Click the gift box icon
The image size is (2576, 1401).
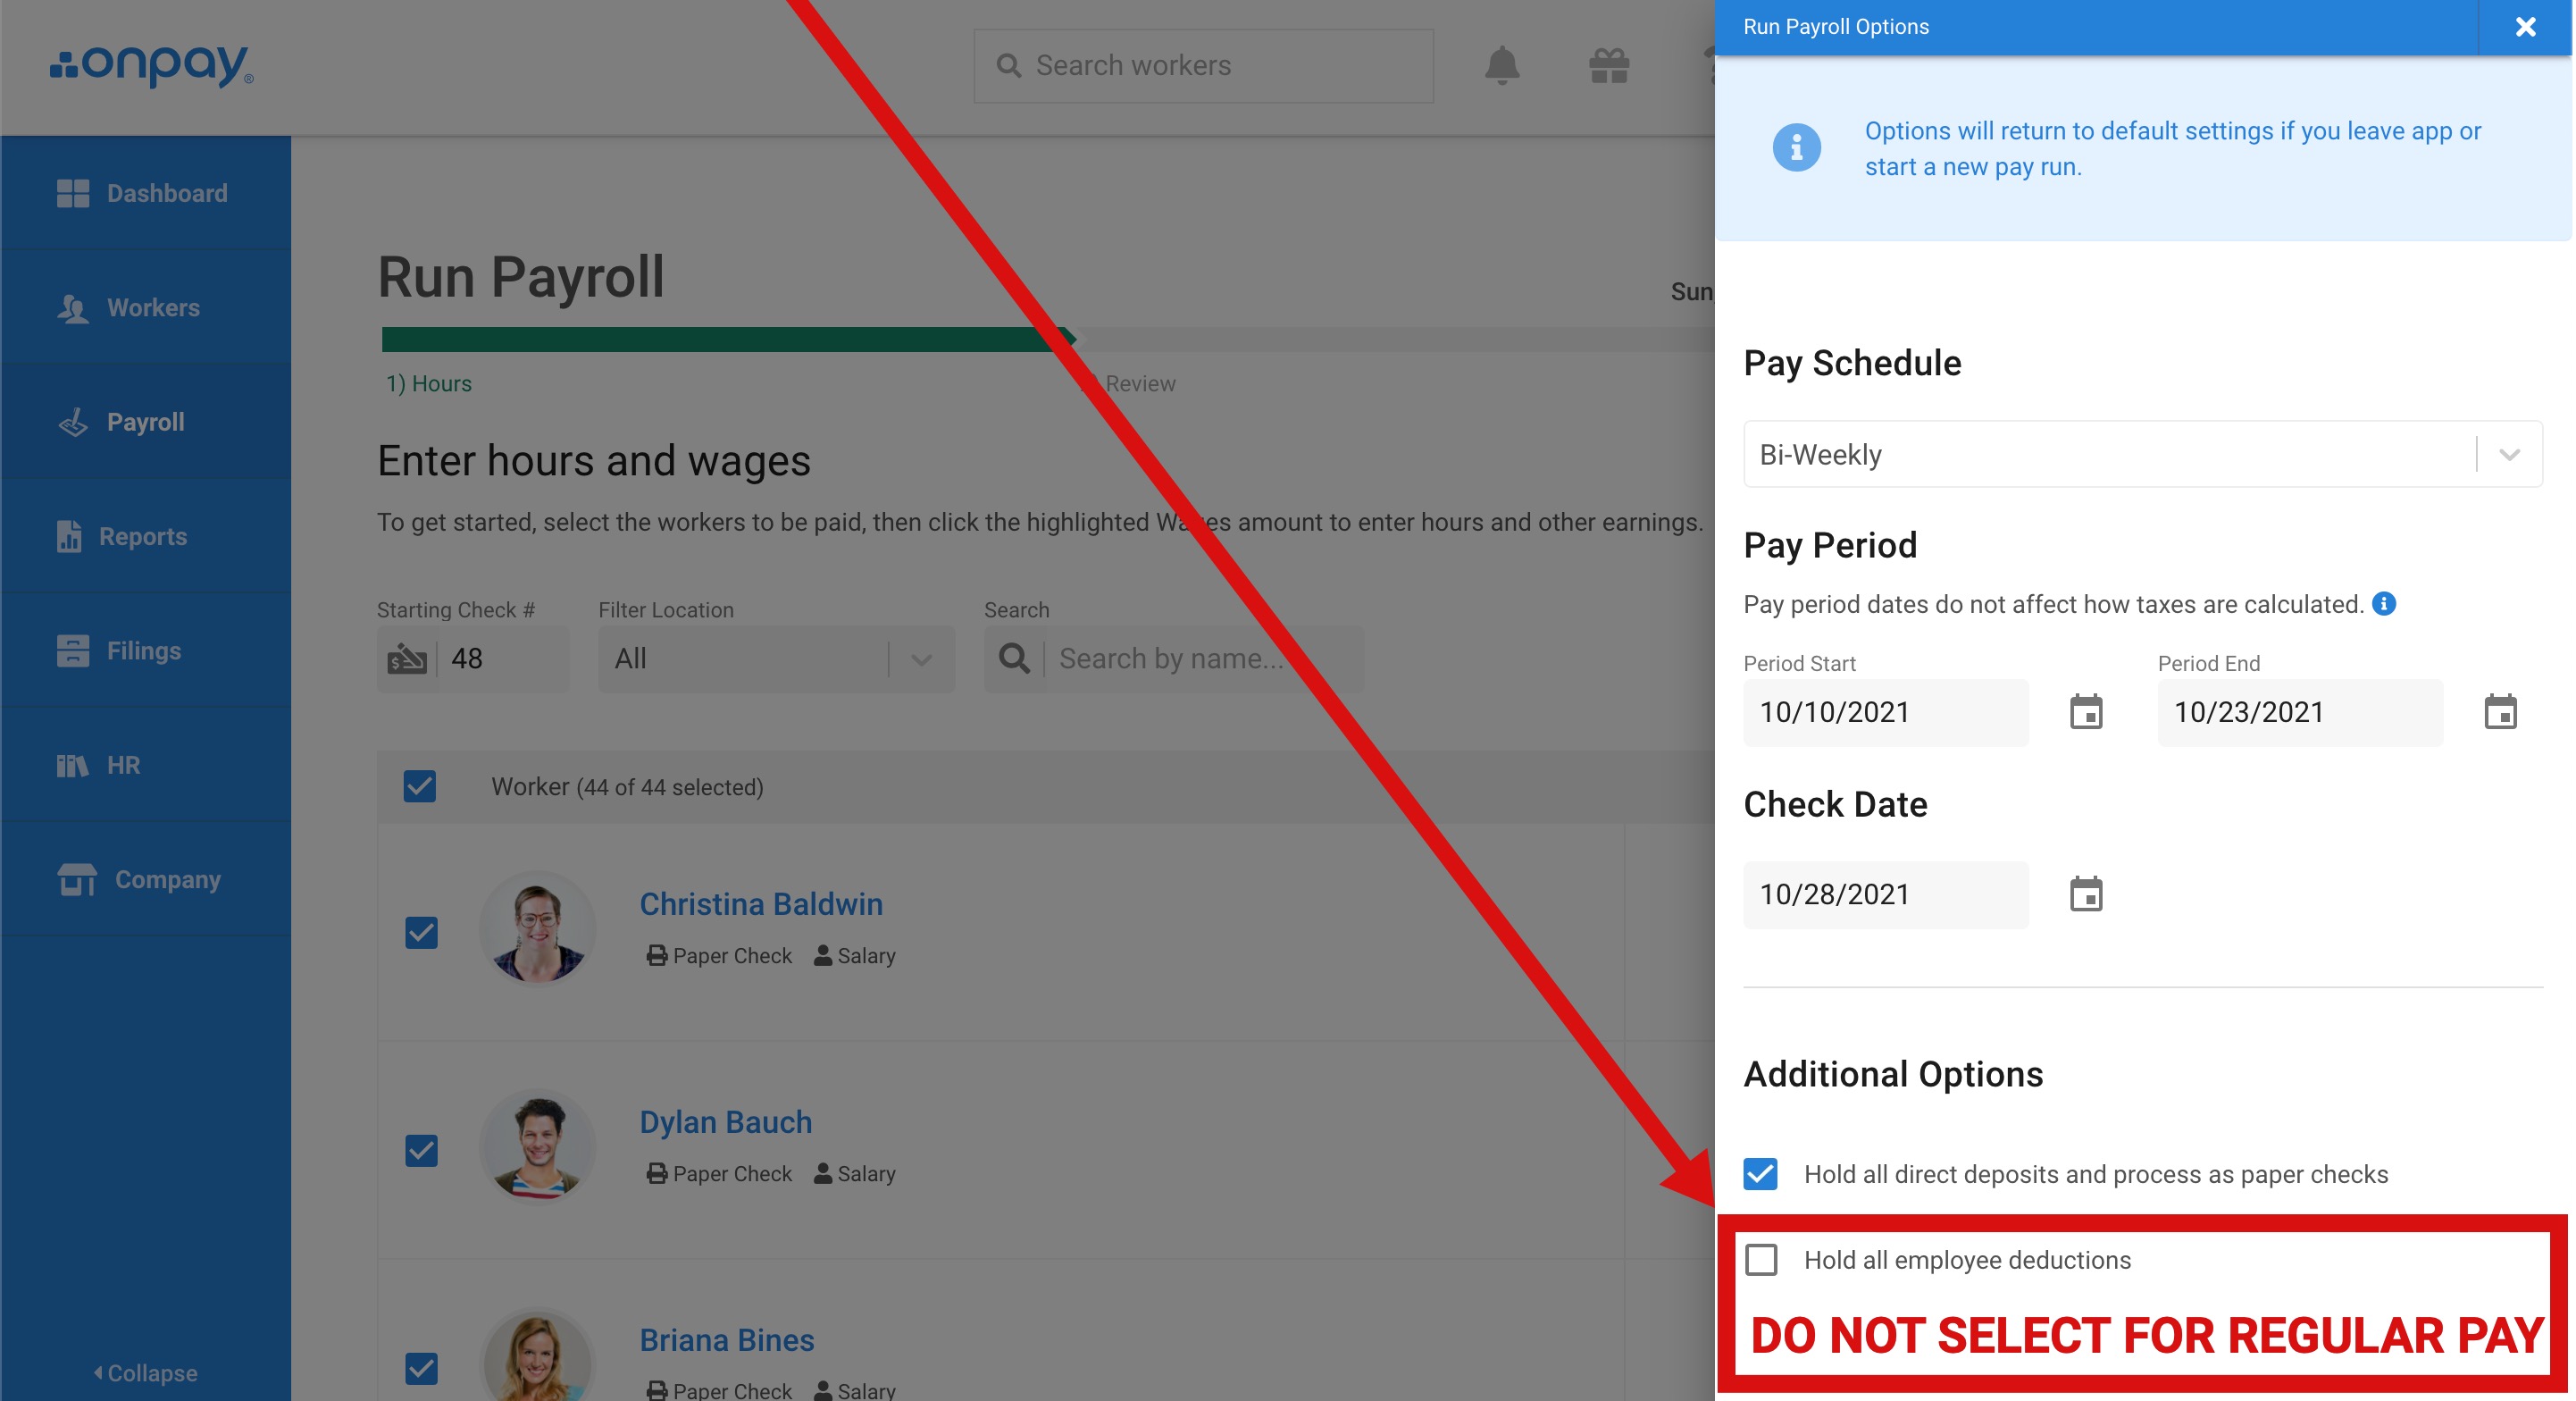point(1608,66)
